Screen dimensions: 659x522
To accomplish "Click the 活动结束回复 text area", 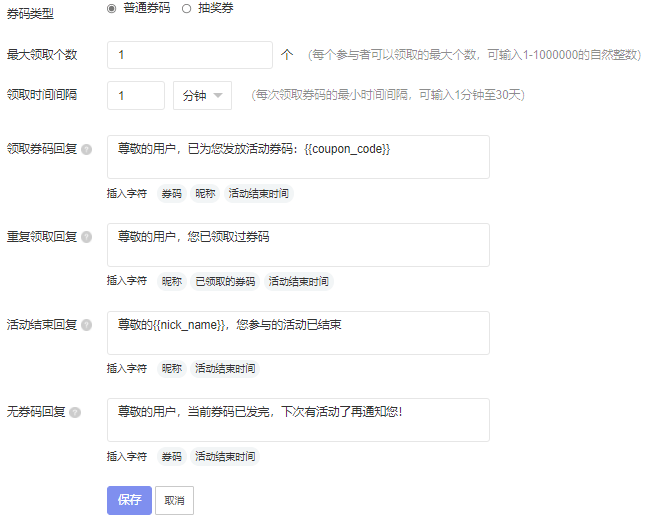I will [298, 333].
